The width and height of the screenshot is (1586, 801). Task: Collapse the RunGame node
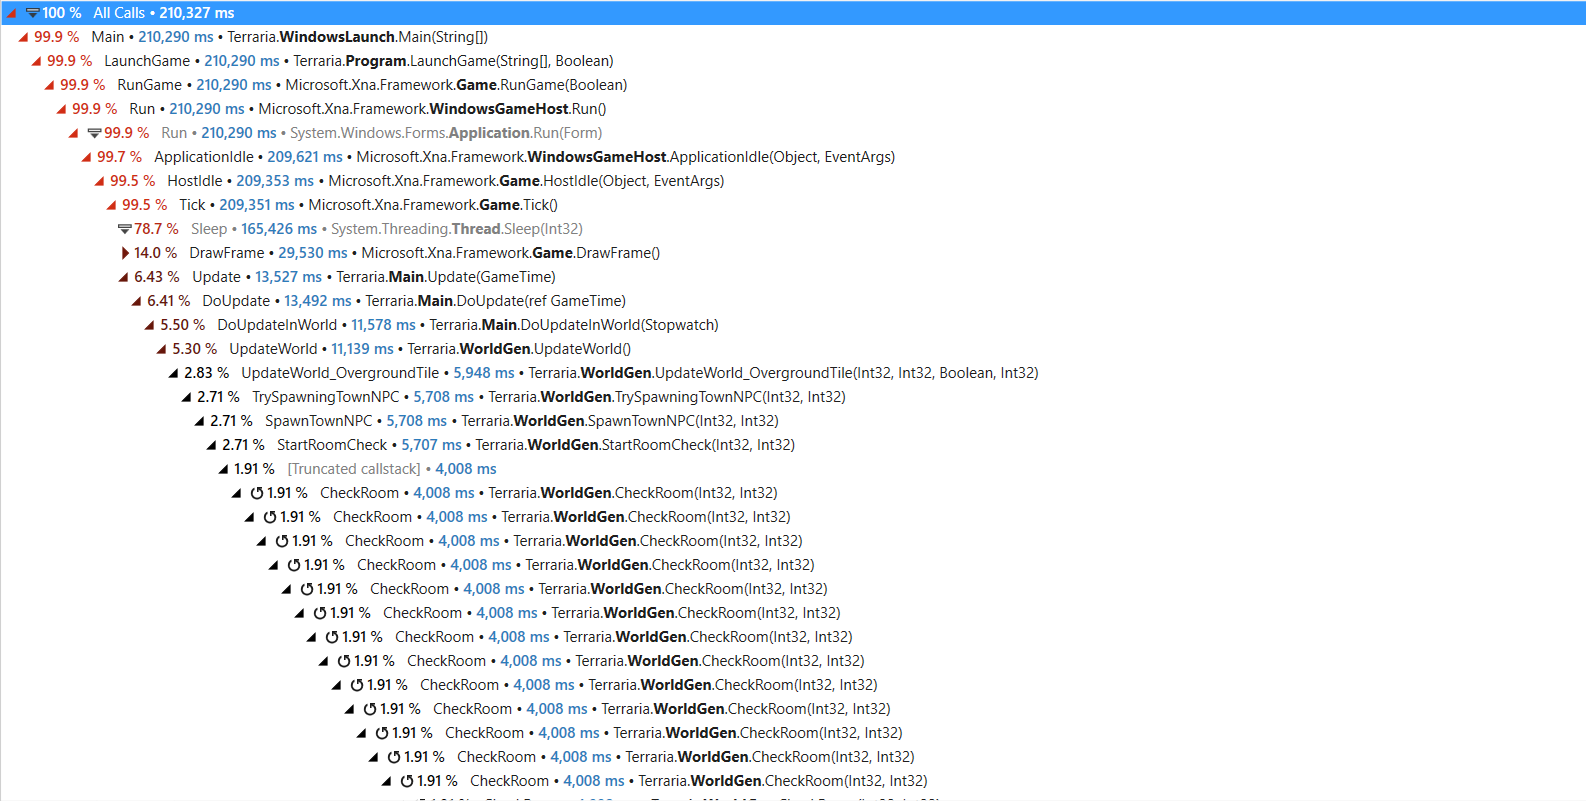point(49,85)
